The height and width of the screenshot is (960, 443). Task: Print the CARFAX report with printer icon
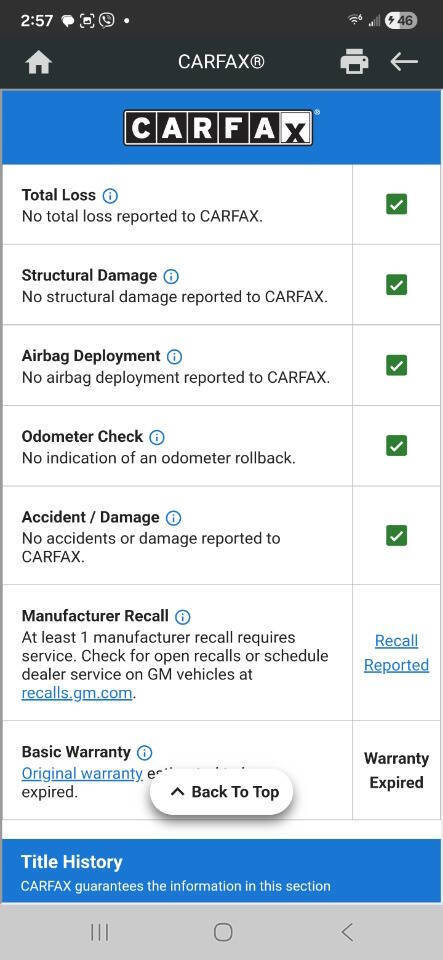(x=354, y=62)
